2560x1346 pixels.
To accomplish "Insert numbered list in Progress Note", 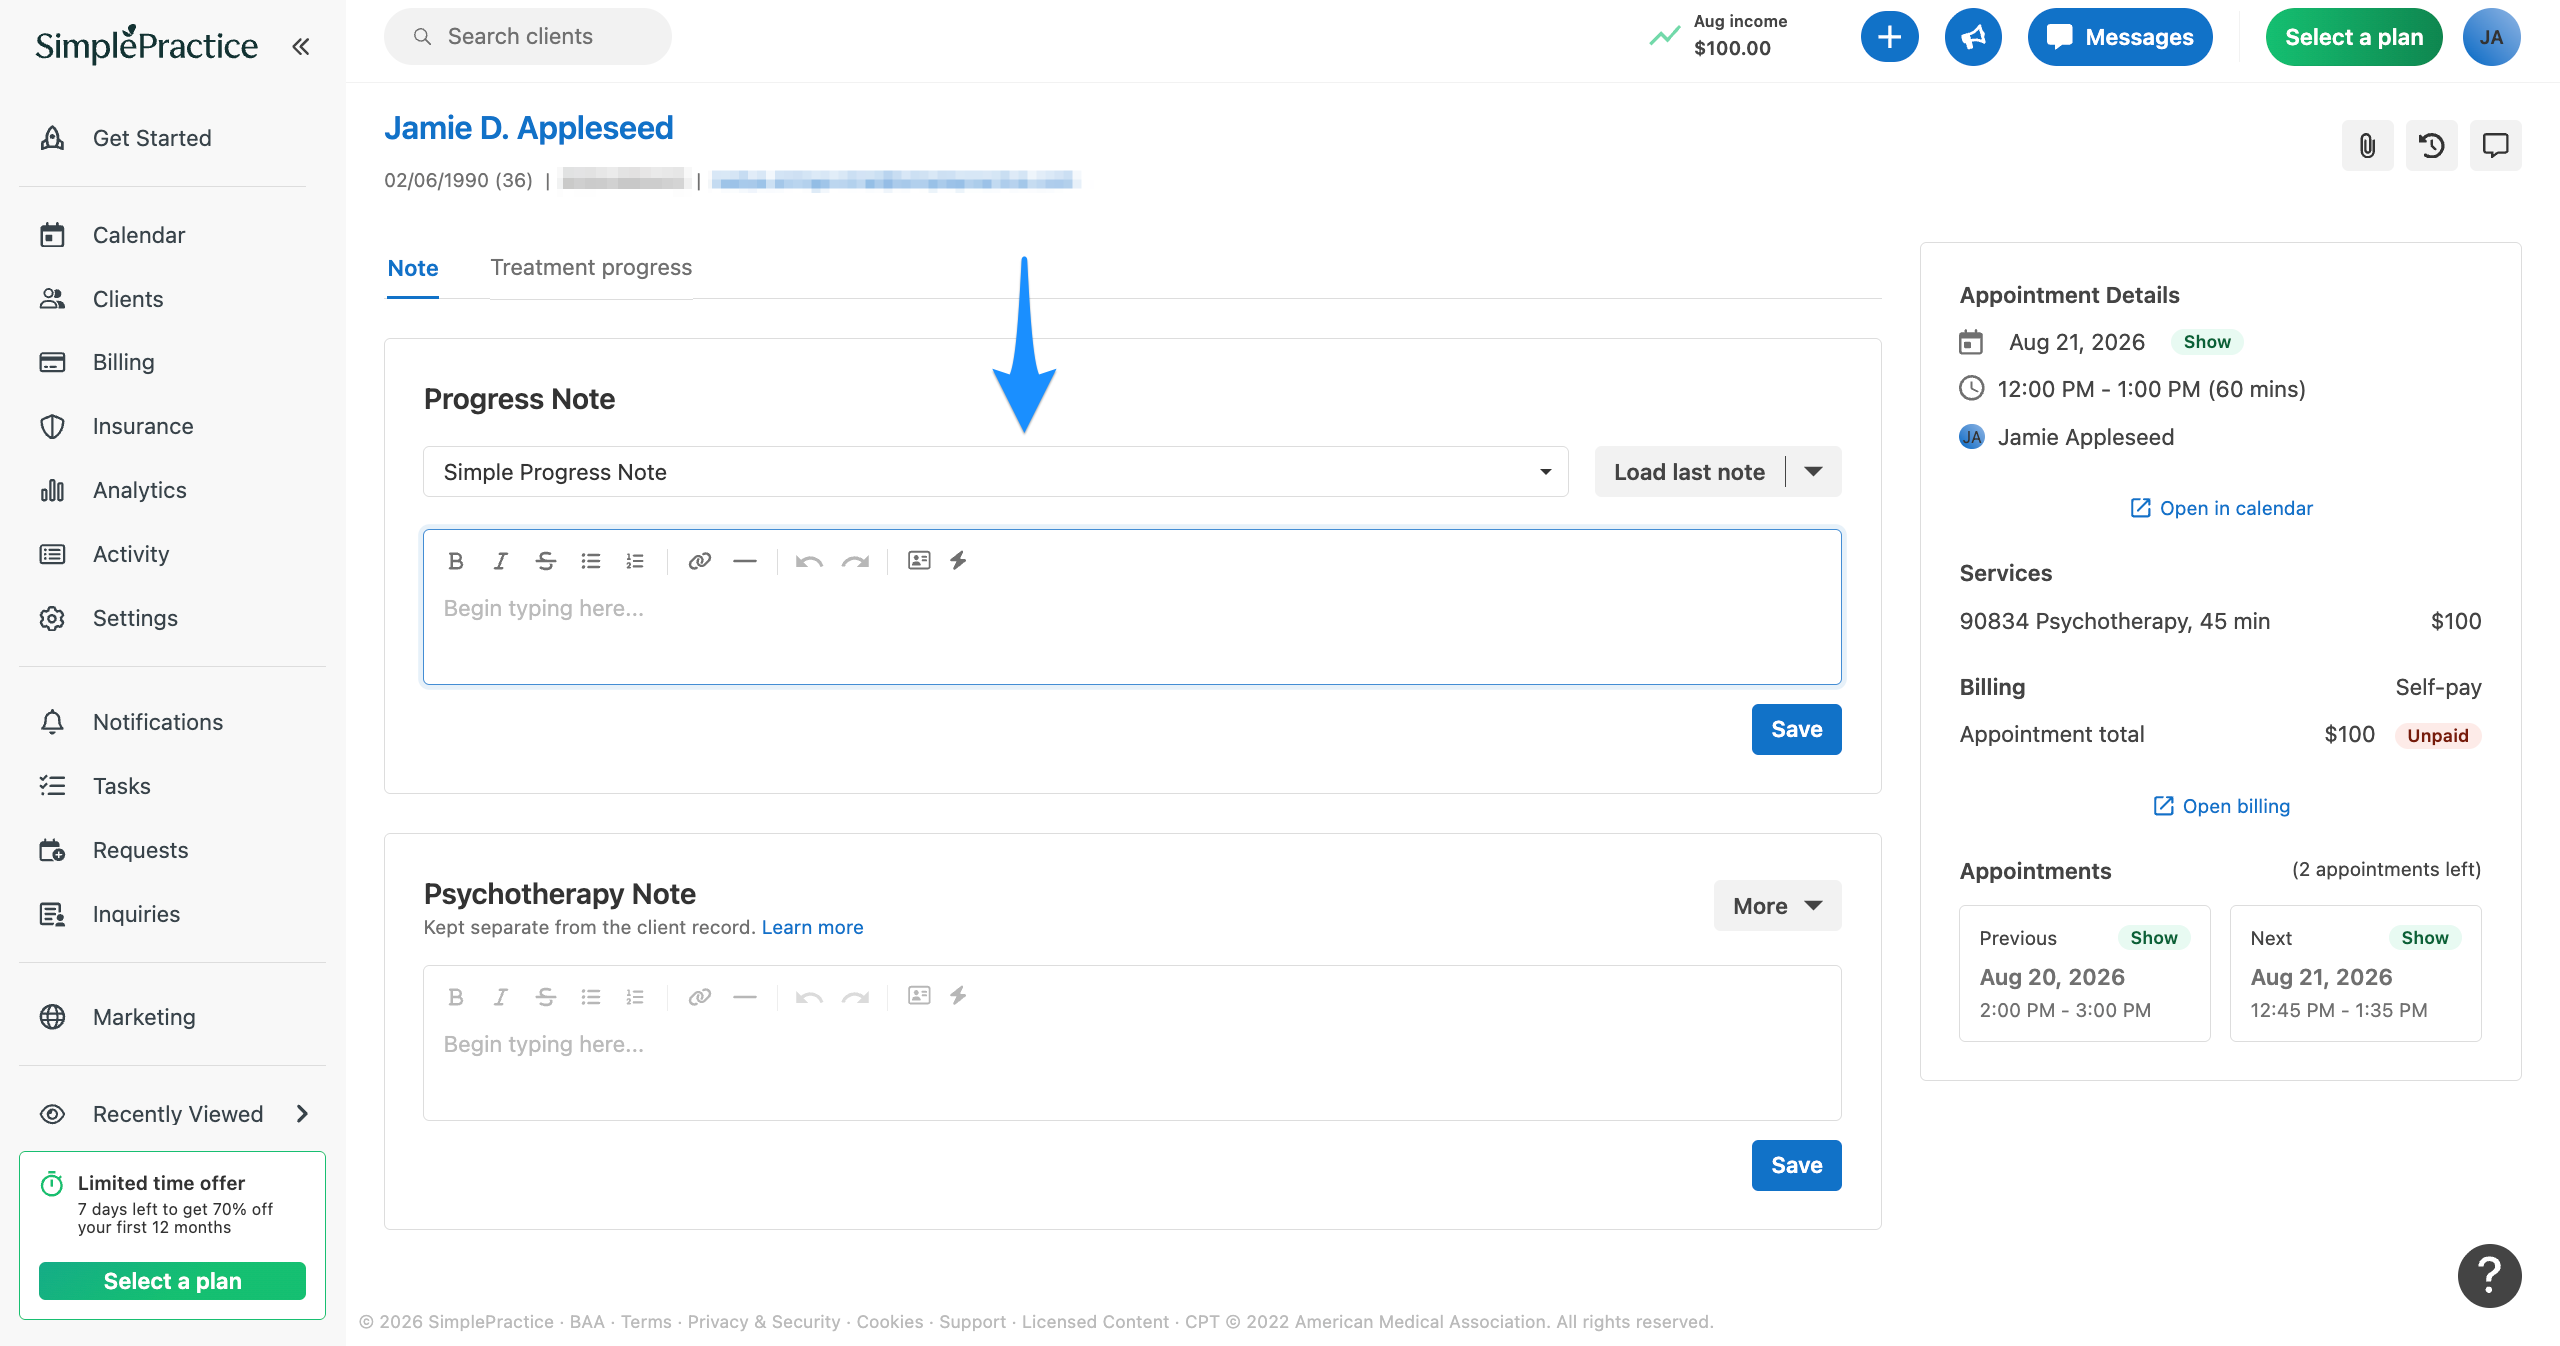I will (x=634, y=561).
